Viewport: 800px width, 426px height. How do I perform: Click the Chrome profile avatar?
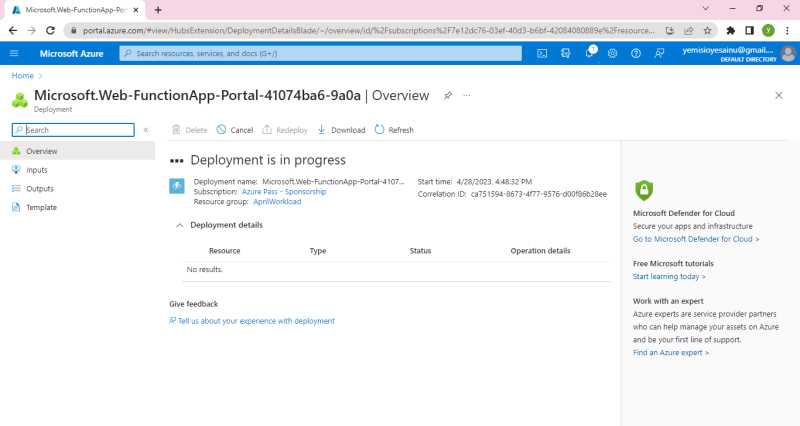coord(768,31)
